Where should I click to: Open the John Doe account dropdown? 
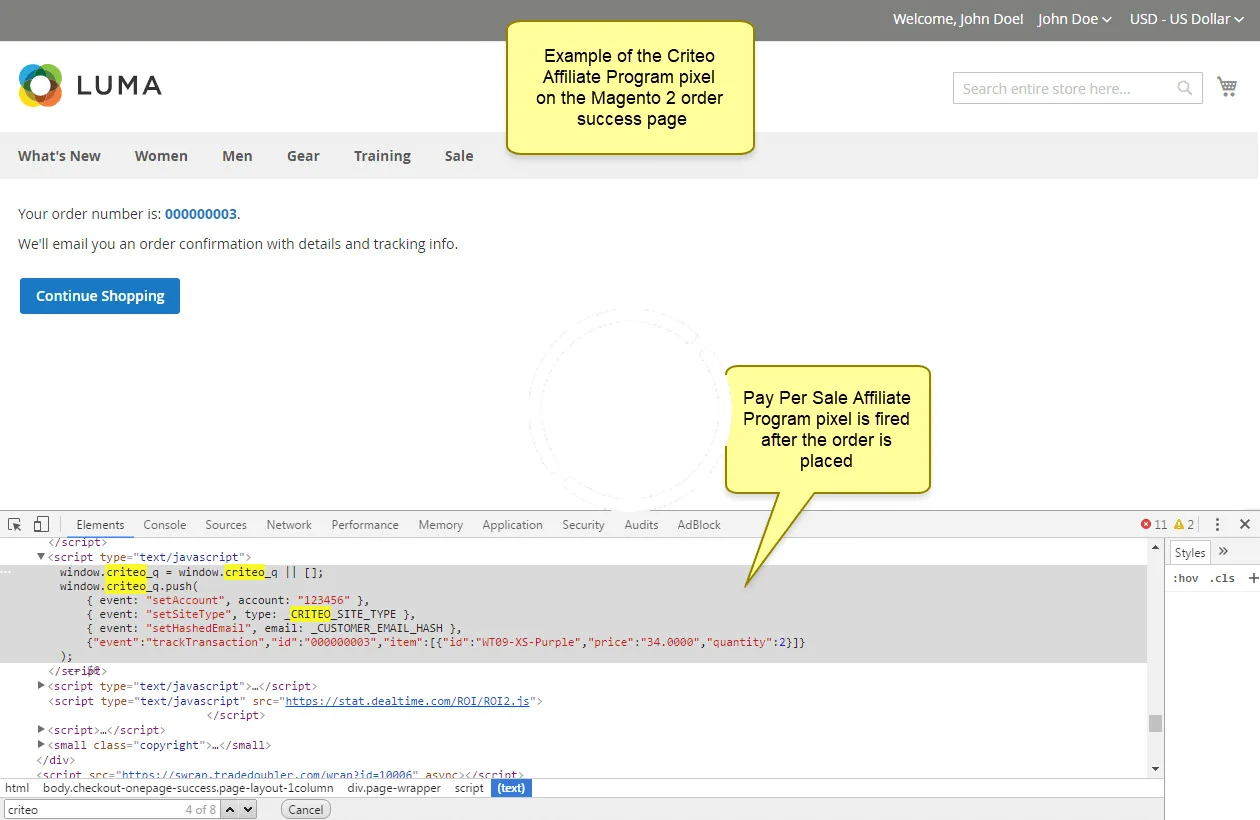(x=1074, y=19)
